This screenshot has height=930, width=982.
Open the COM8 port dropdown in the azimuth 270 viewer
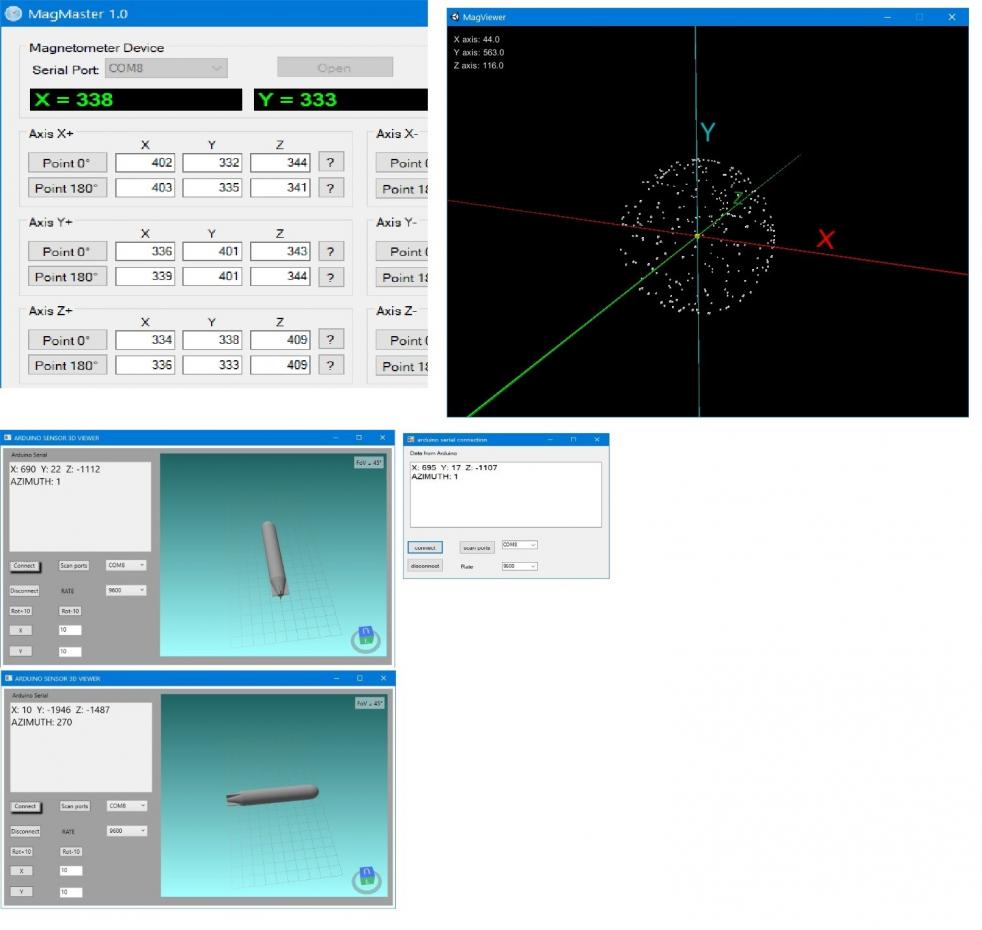126,806
